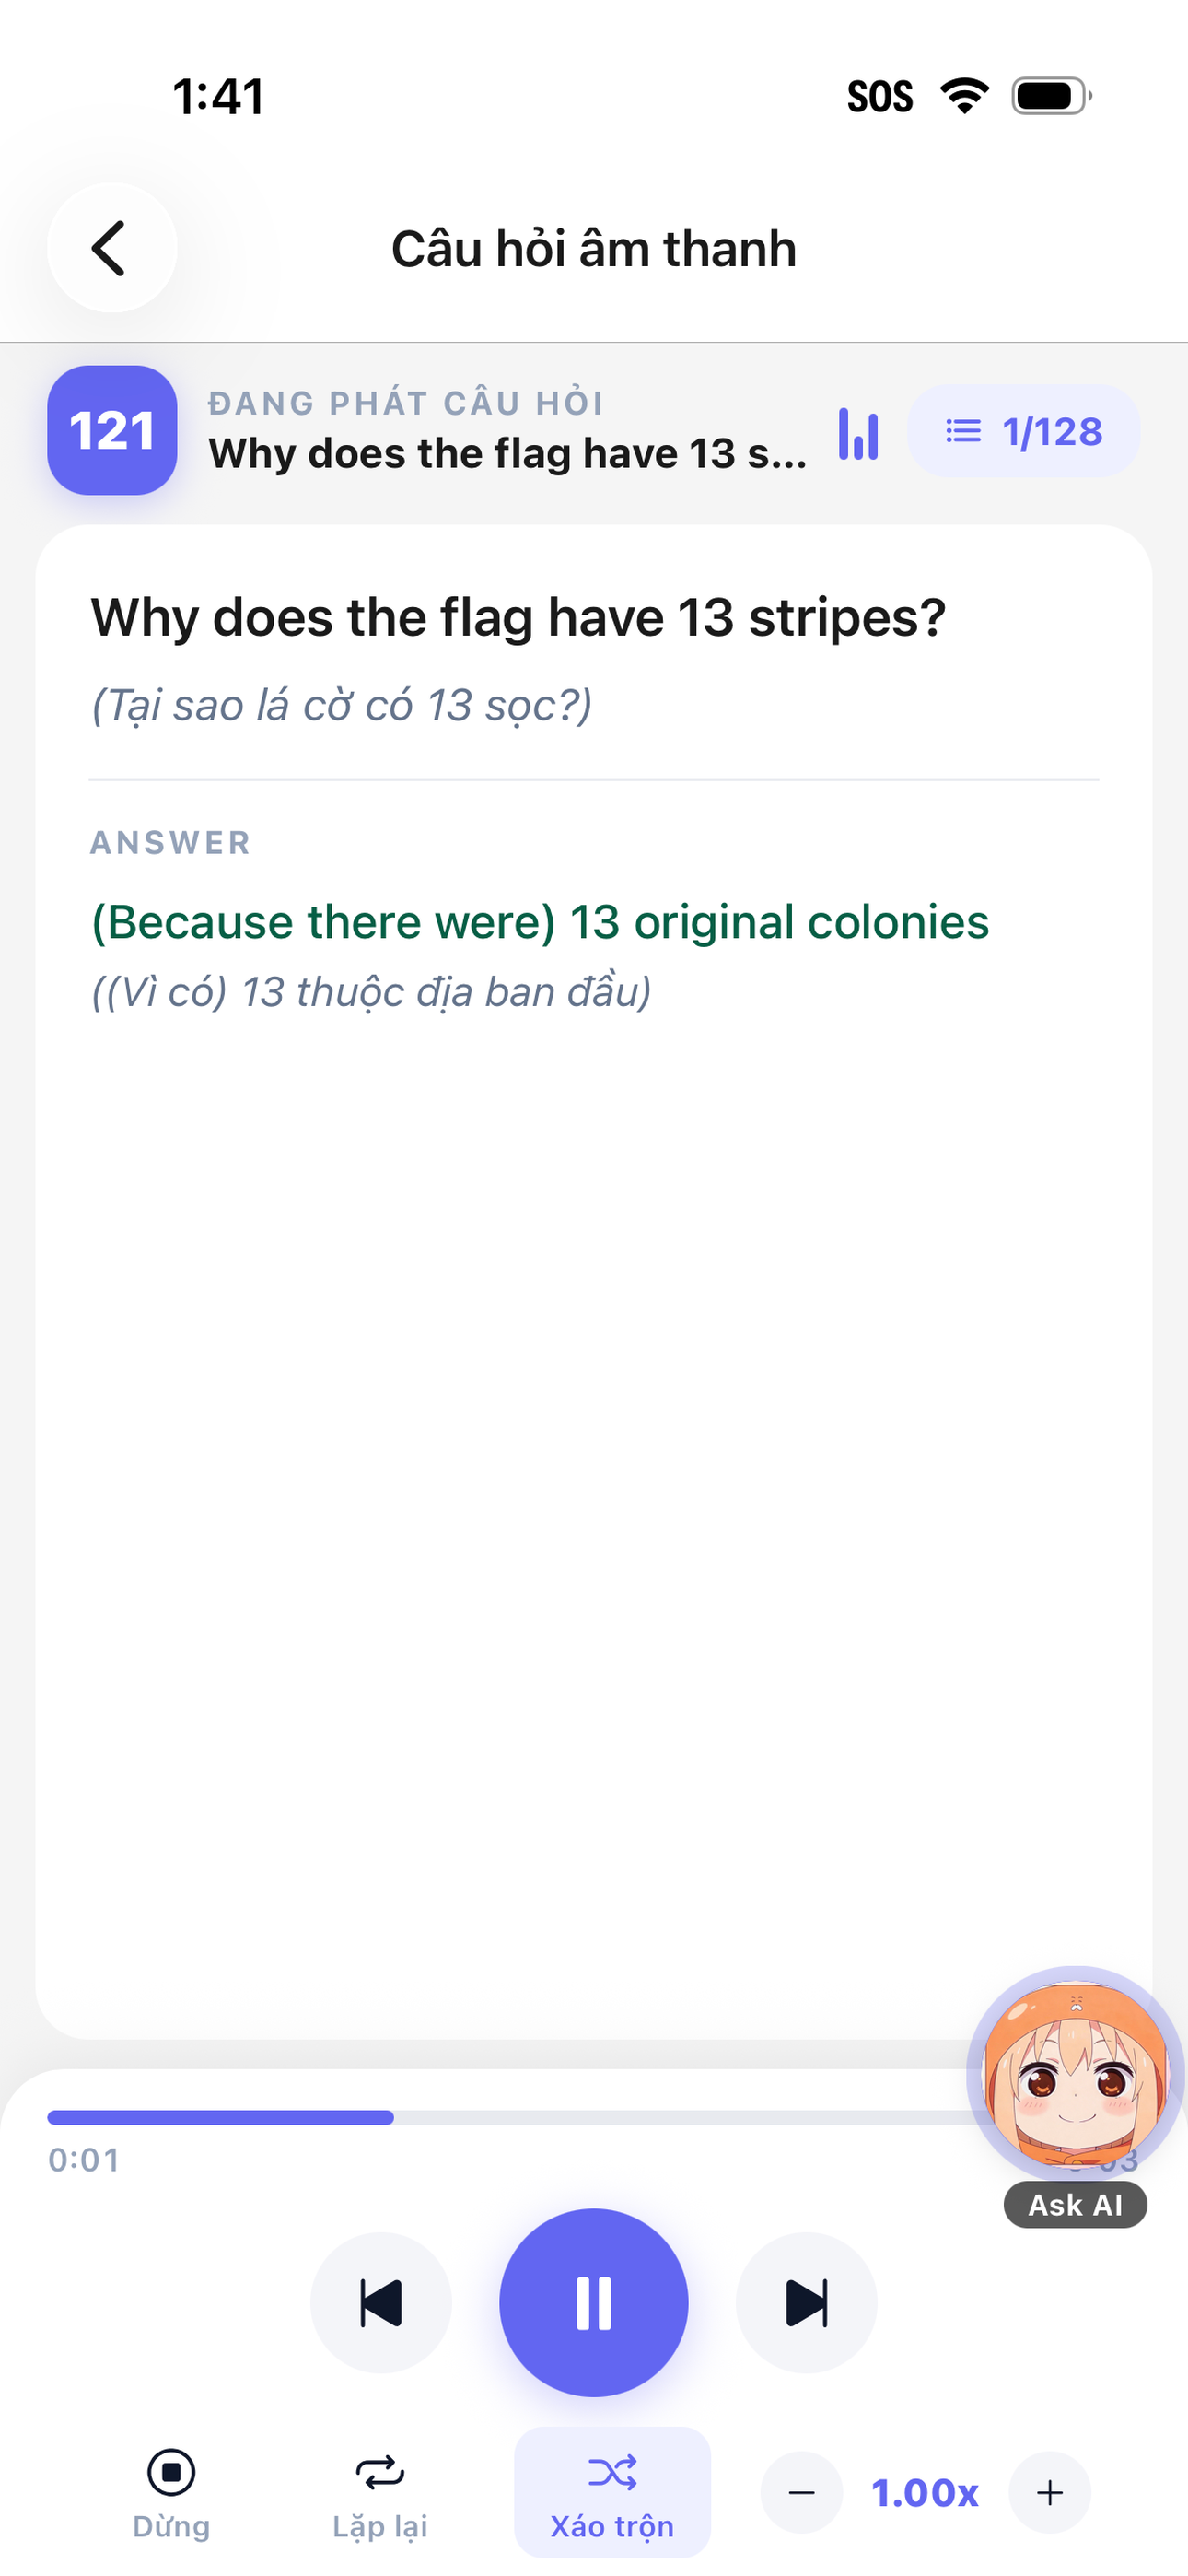This screenshot has width=1188, height=2576.
Task: Tap the 13 original colonies answer
Action: click(x=540, y=922)
